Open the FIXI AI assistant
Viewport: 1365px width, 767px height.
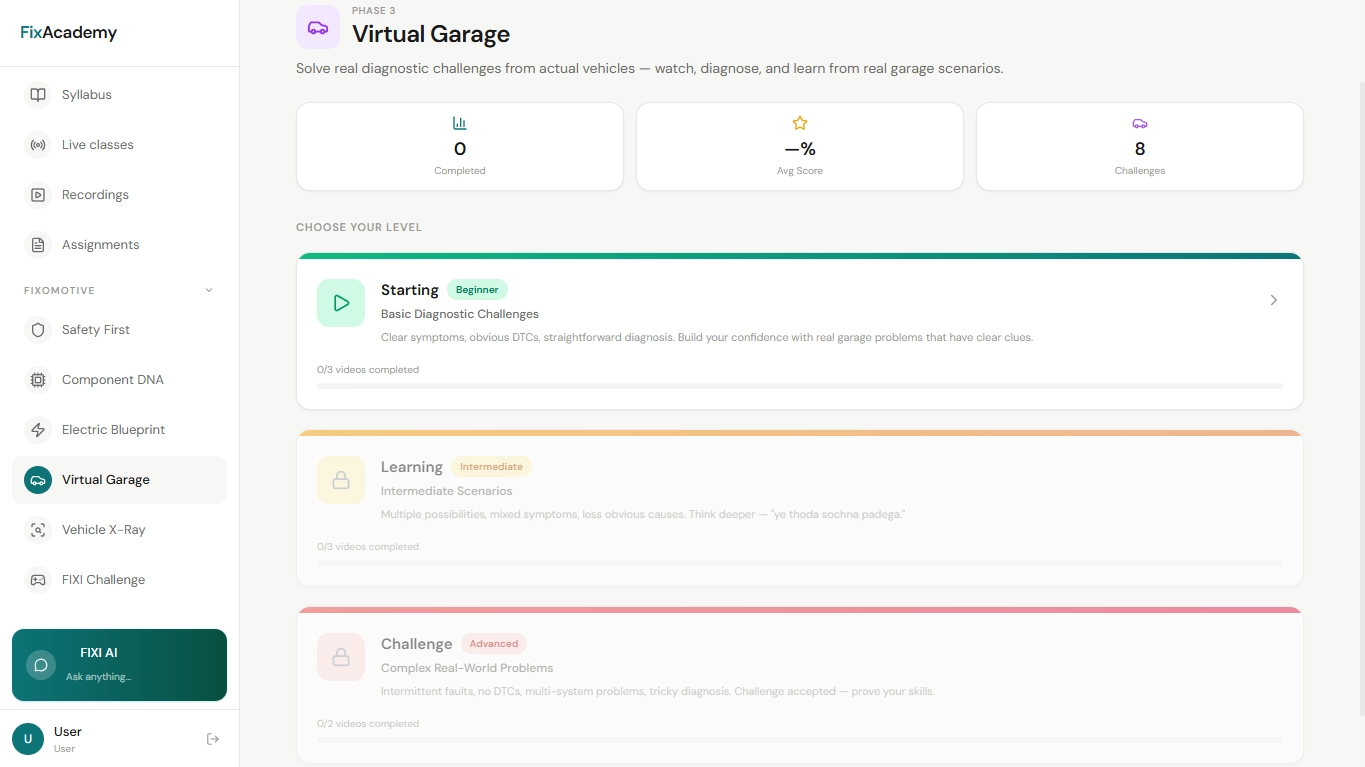119,664
